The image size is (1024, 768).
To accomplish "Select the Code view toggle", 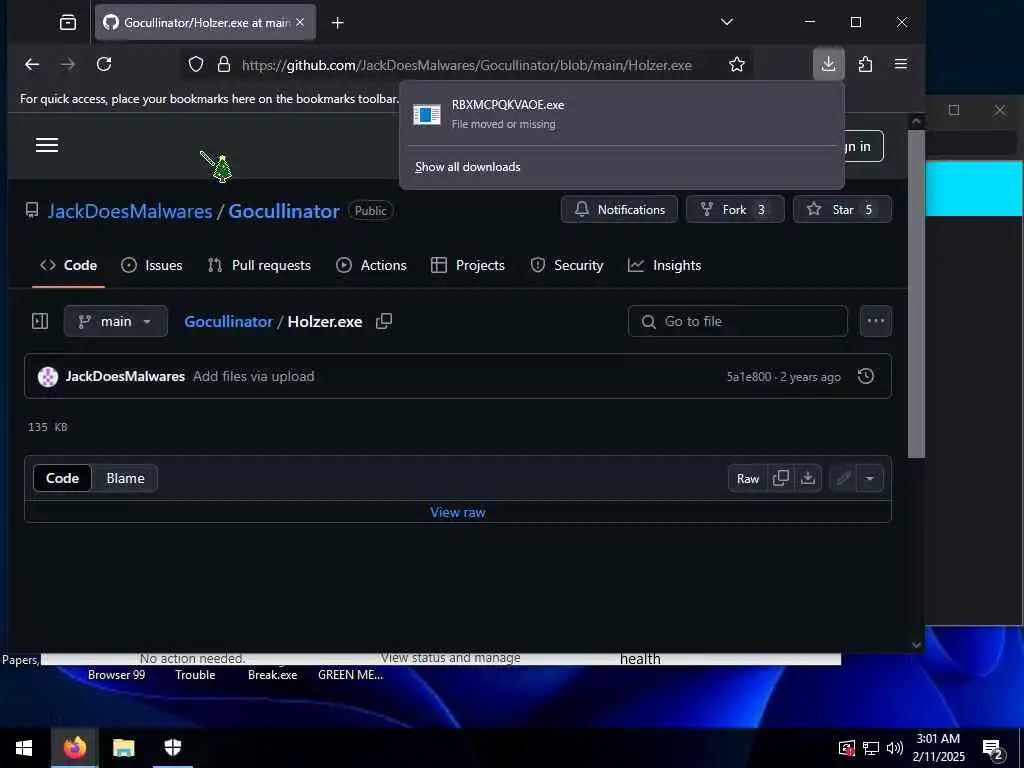I will pyautogui.click(x=62, y=478).
